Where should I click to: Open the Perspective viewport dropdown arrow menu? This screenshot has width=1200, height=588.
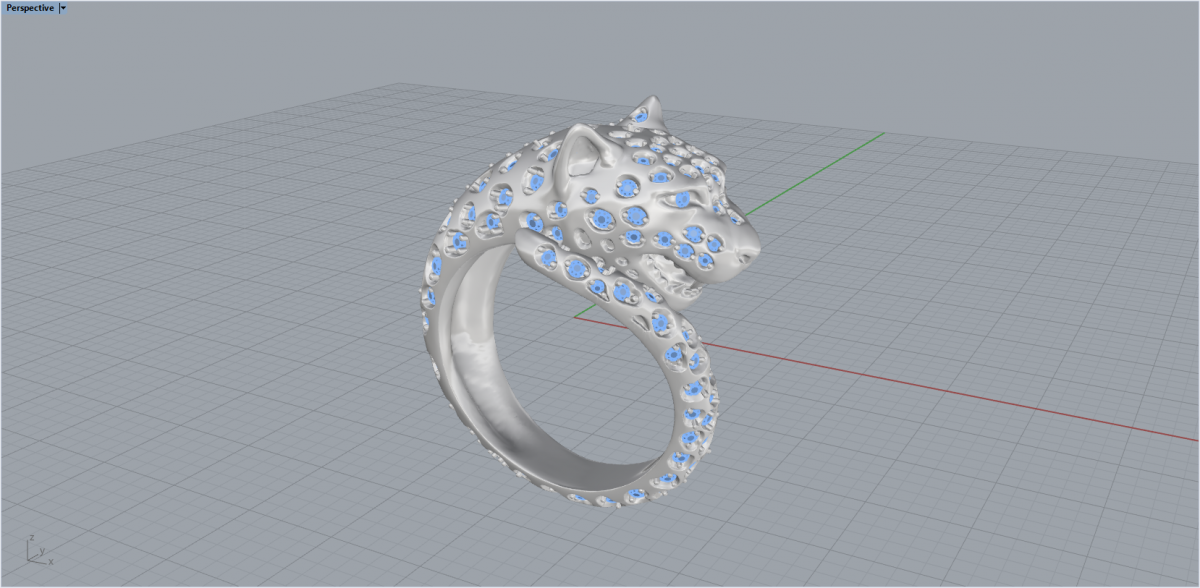coord(63,7)
